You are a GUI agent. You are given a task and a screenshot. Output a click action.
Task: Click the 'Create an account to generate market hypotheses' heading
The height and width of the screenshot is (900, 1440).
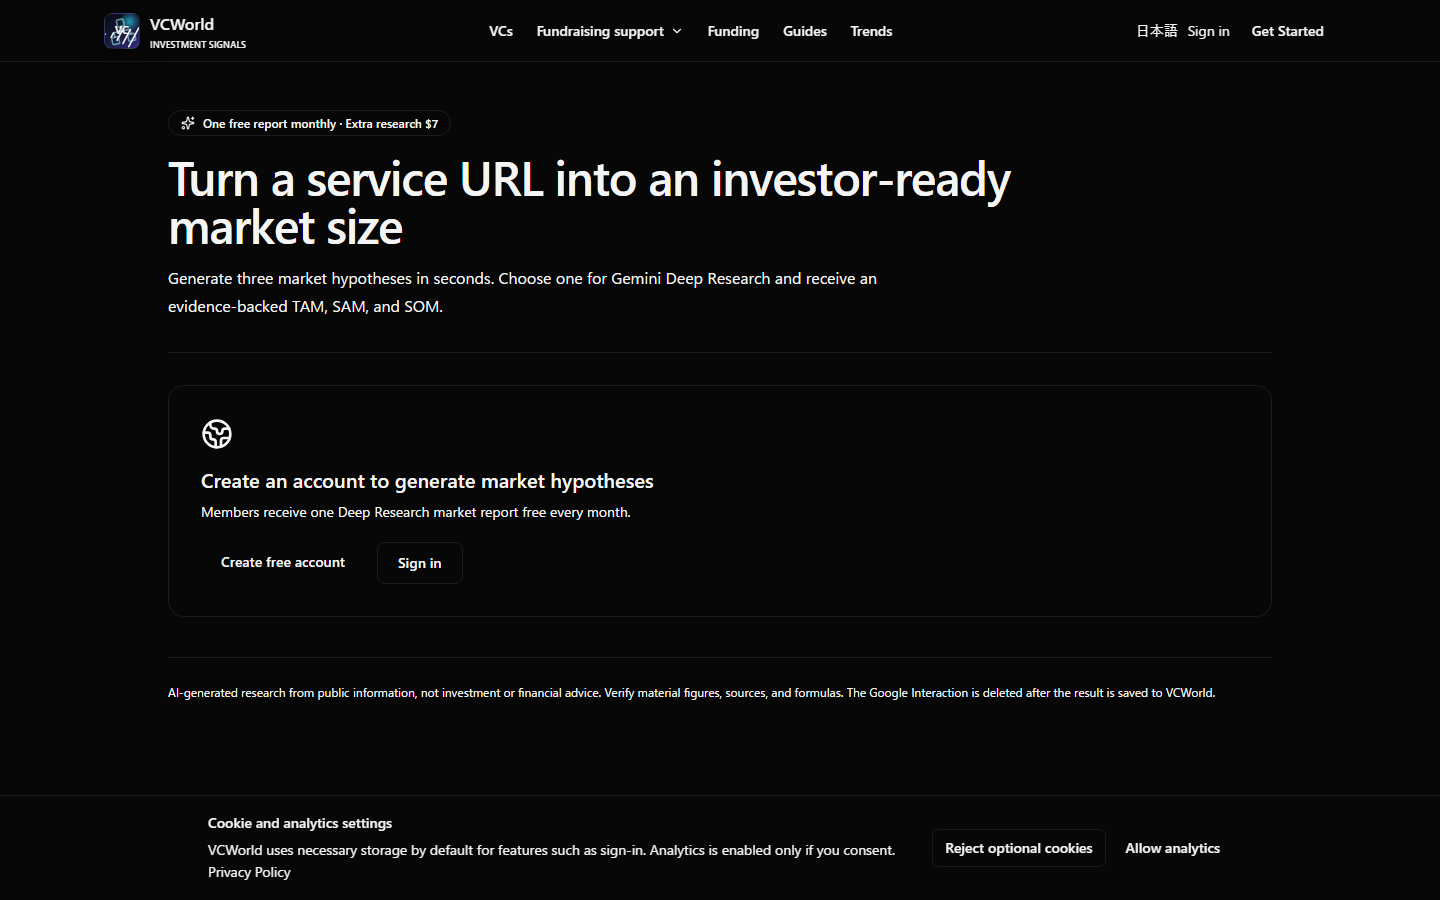click(427, 481)
